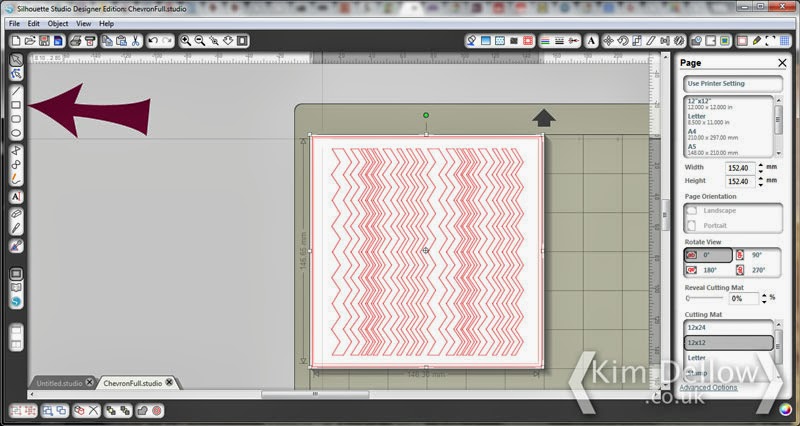Pick the Draw a Line tool
The image size is (800, 426).
(x=16, y=91)
